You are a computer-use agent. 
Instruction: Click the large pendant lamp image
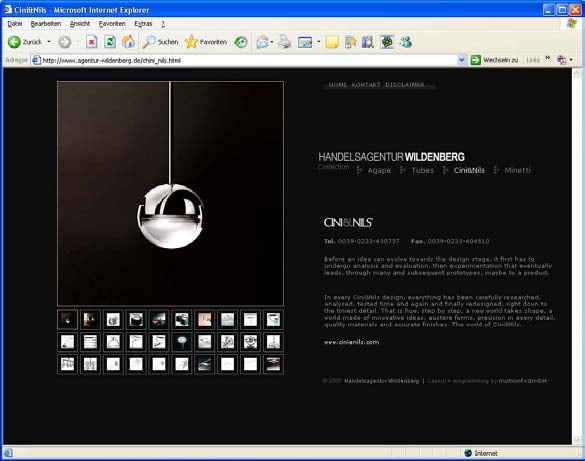(x=171, y=194)
